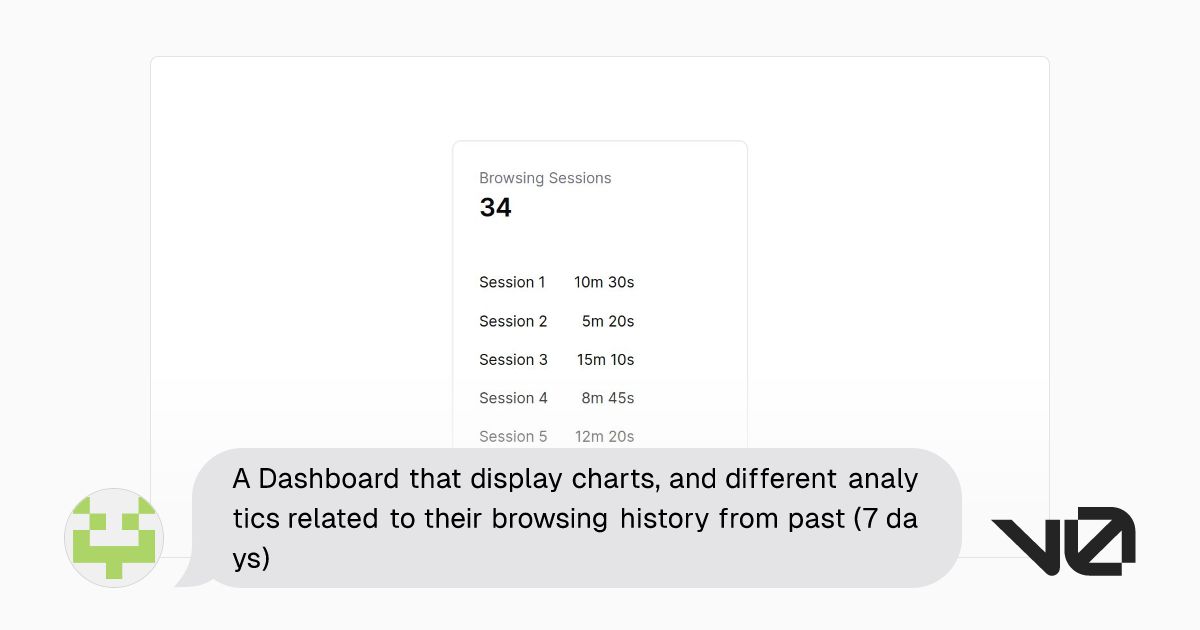Select the Session 2 label

513,321
